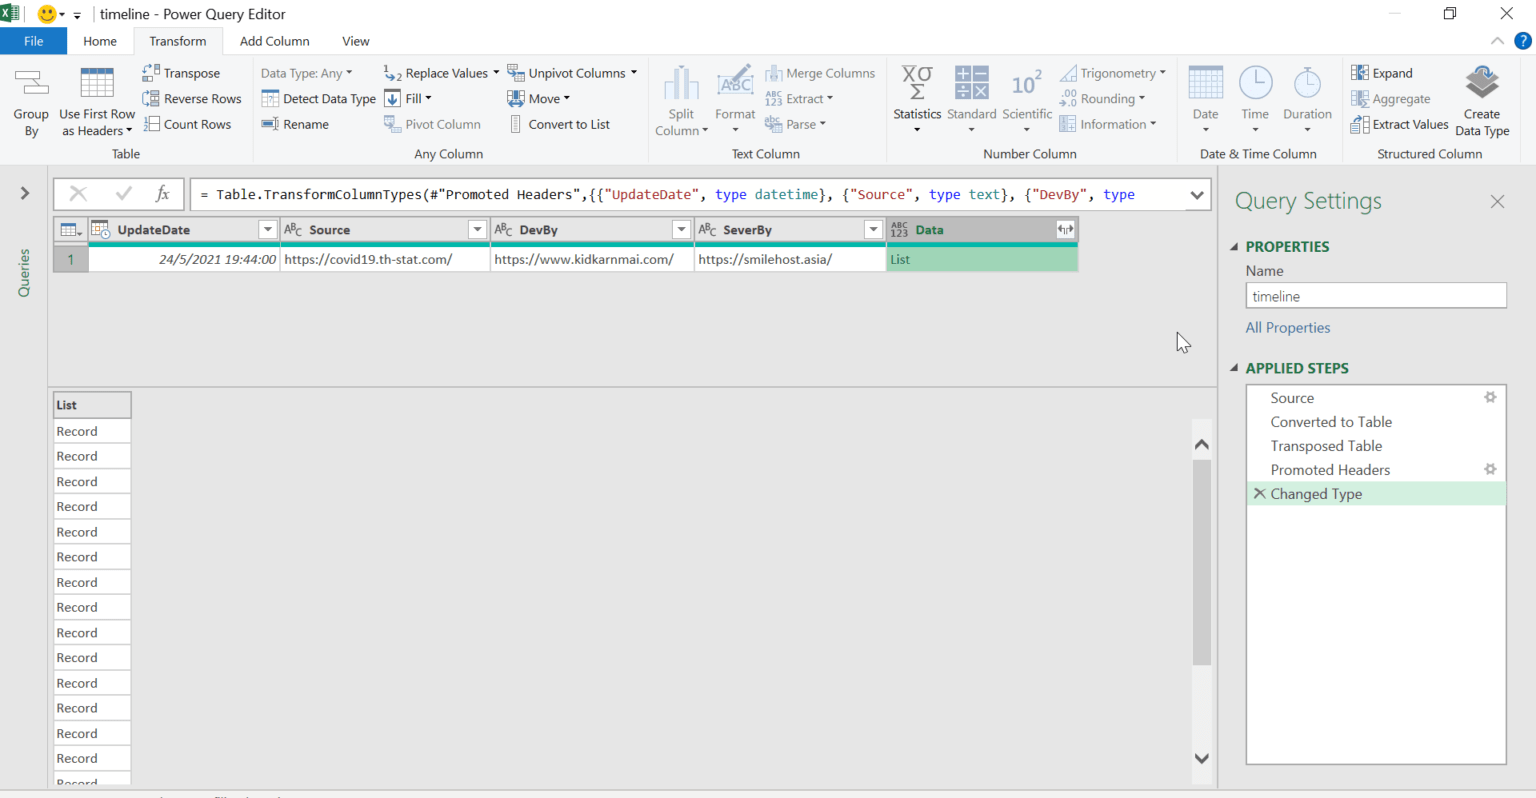This screenshot has width=1536, height=798.
Task: Select Create Data Type in Structured Column
Action: tap(1481, 100)
